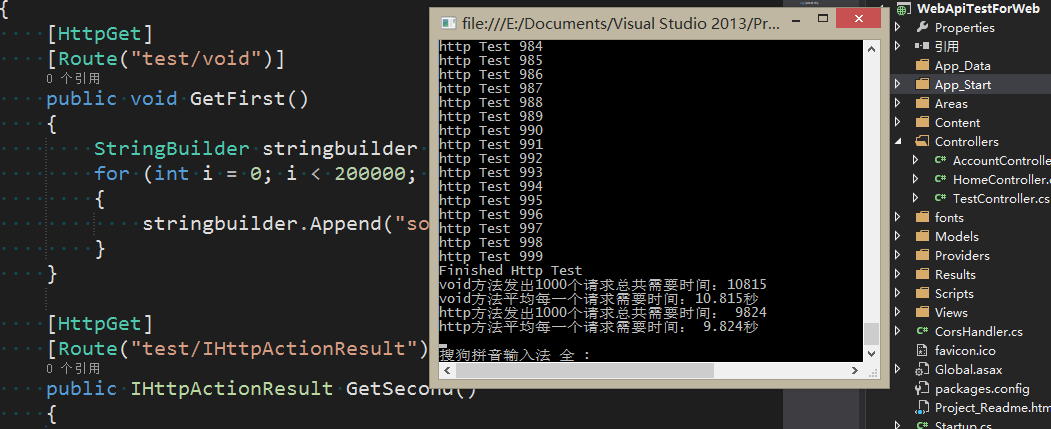Screen dimensions: 1051x429
Task: Click the Project_Readme file icon
Action: coord(922,408)
